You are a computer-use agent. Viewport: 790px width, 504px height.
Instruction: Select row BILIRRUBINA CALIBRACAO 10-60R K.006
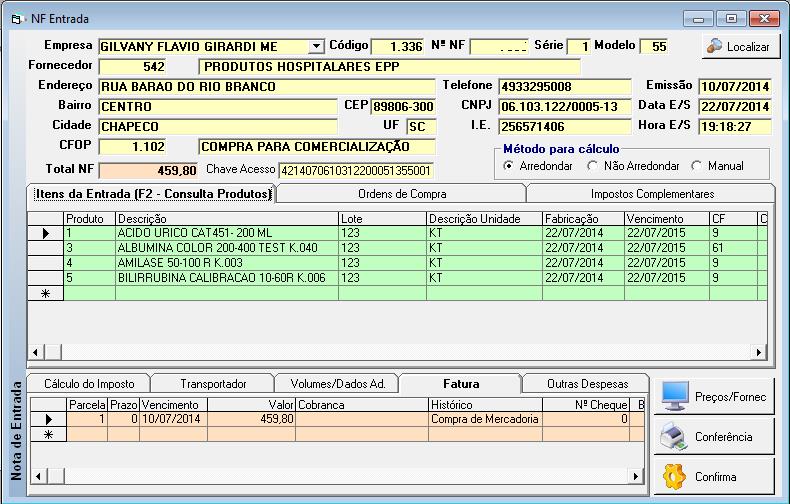tap(397, 278)
